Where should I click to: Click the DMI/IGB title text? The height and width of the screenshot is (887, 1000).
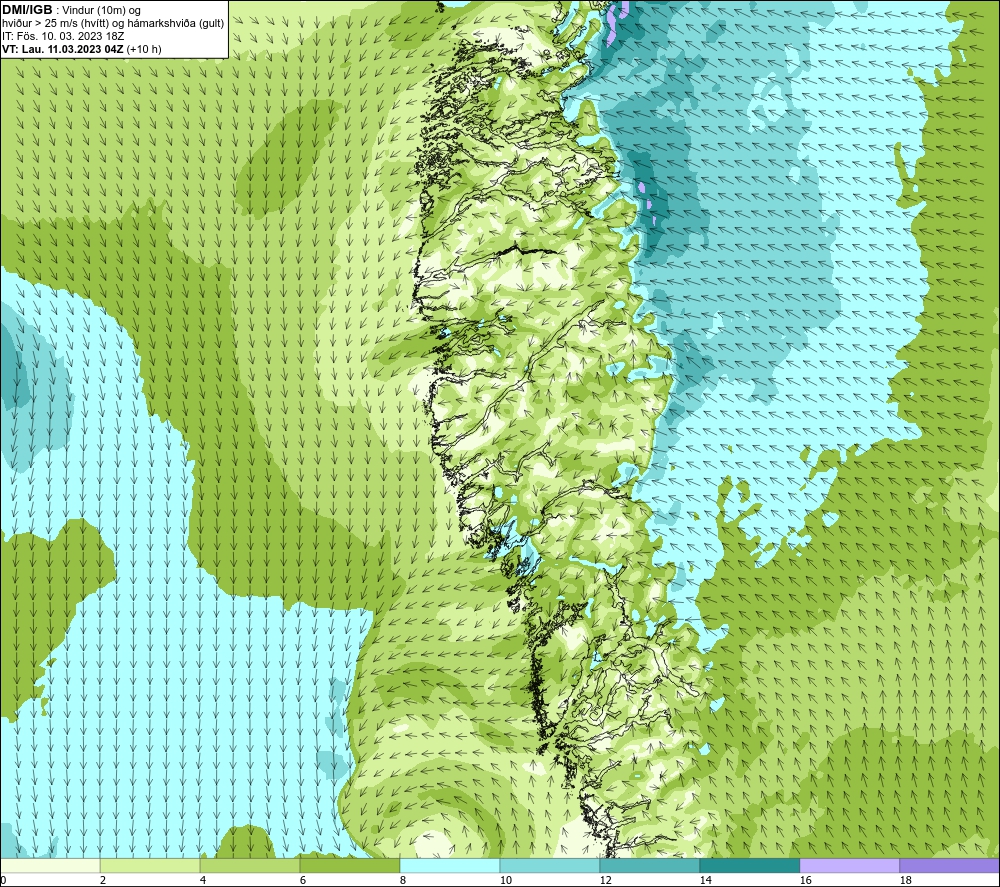28,10
